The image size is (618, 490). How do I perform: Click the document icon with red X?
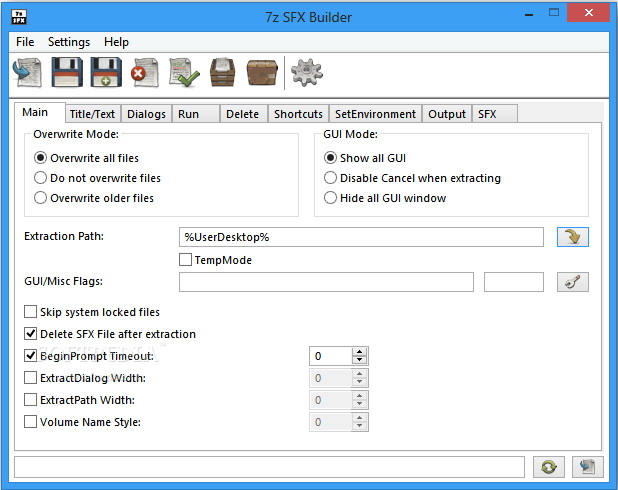(x=145, y=73)
